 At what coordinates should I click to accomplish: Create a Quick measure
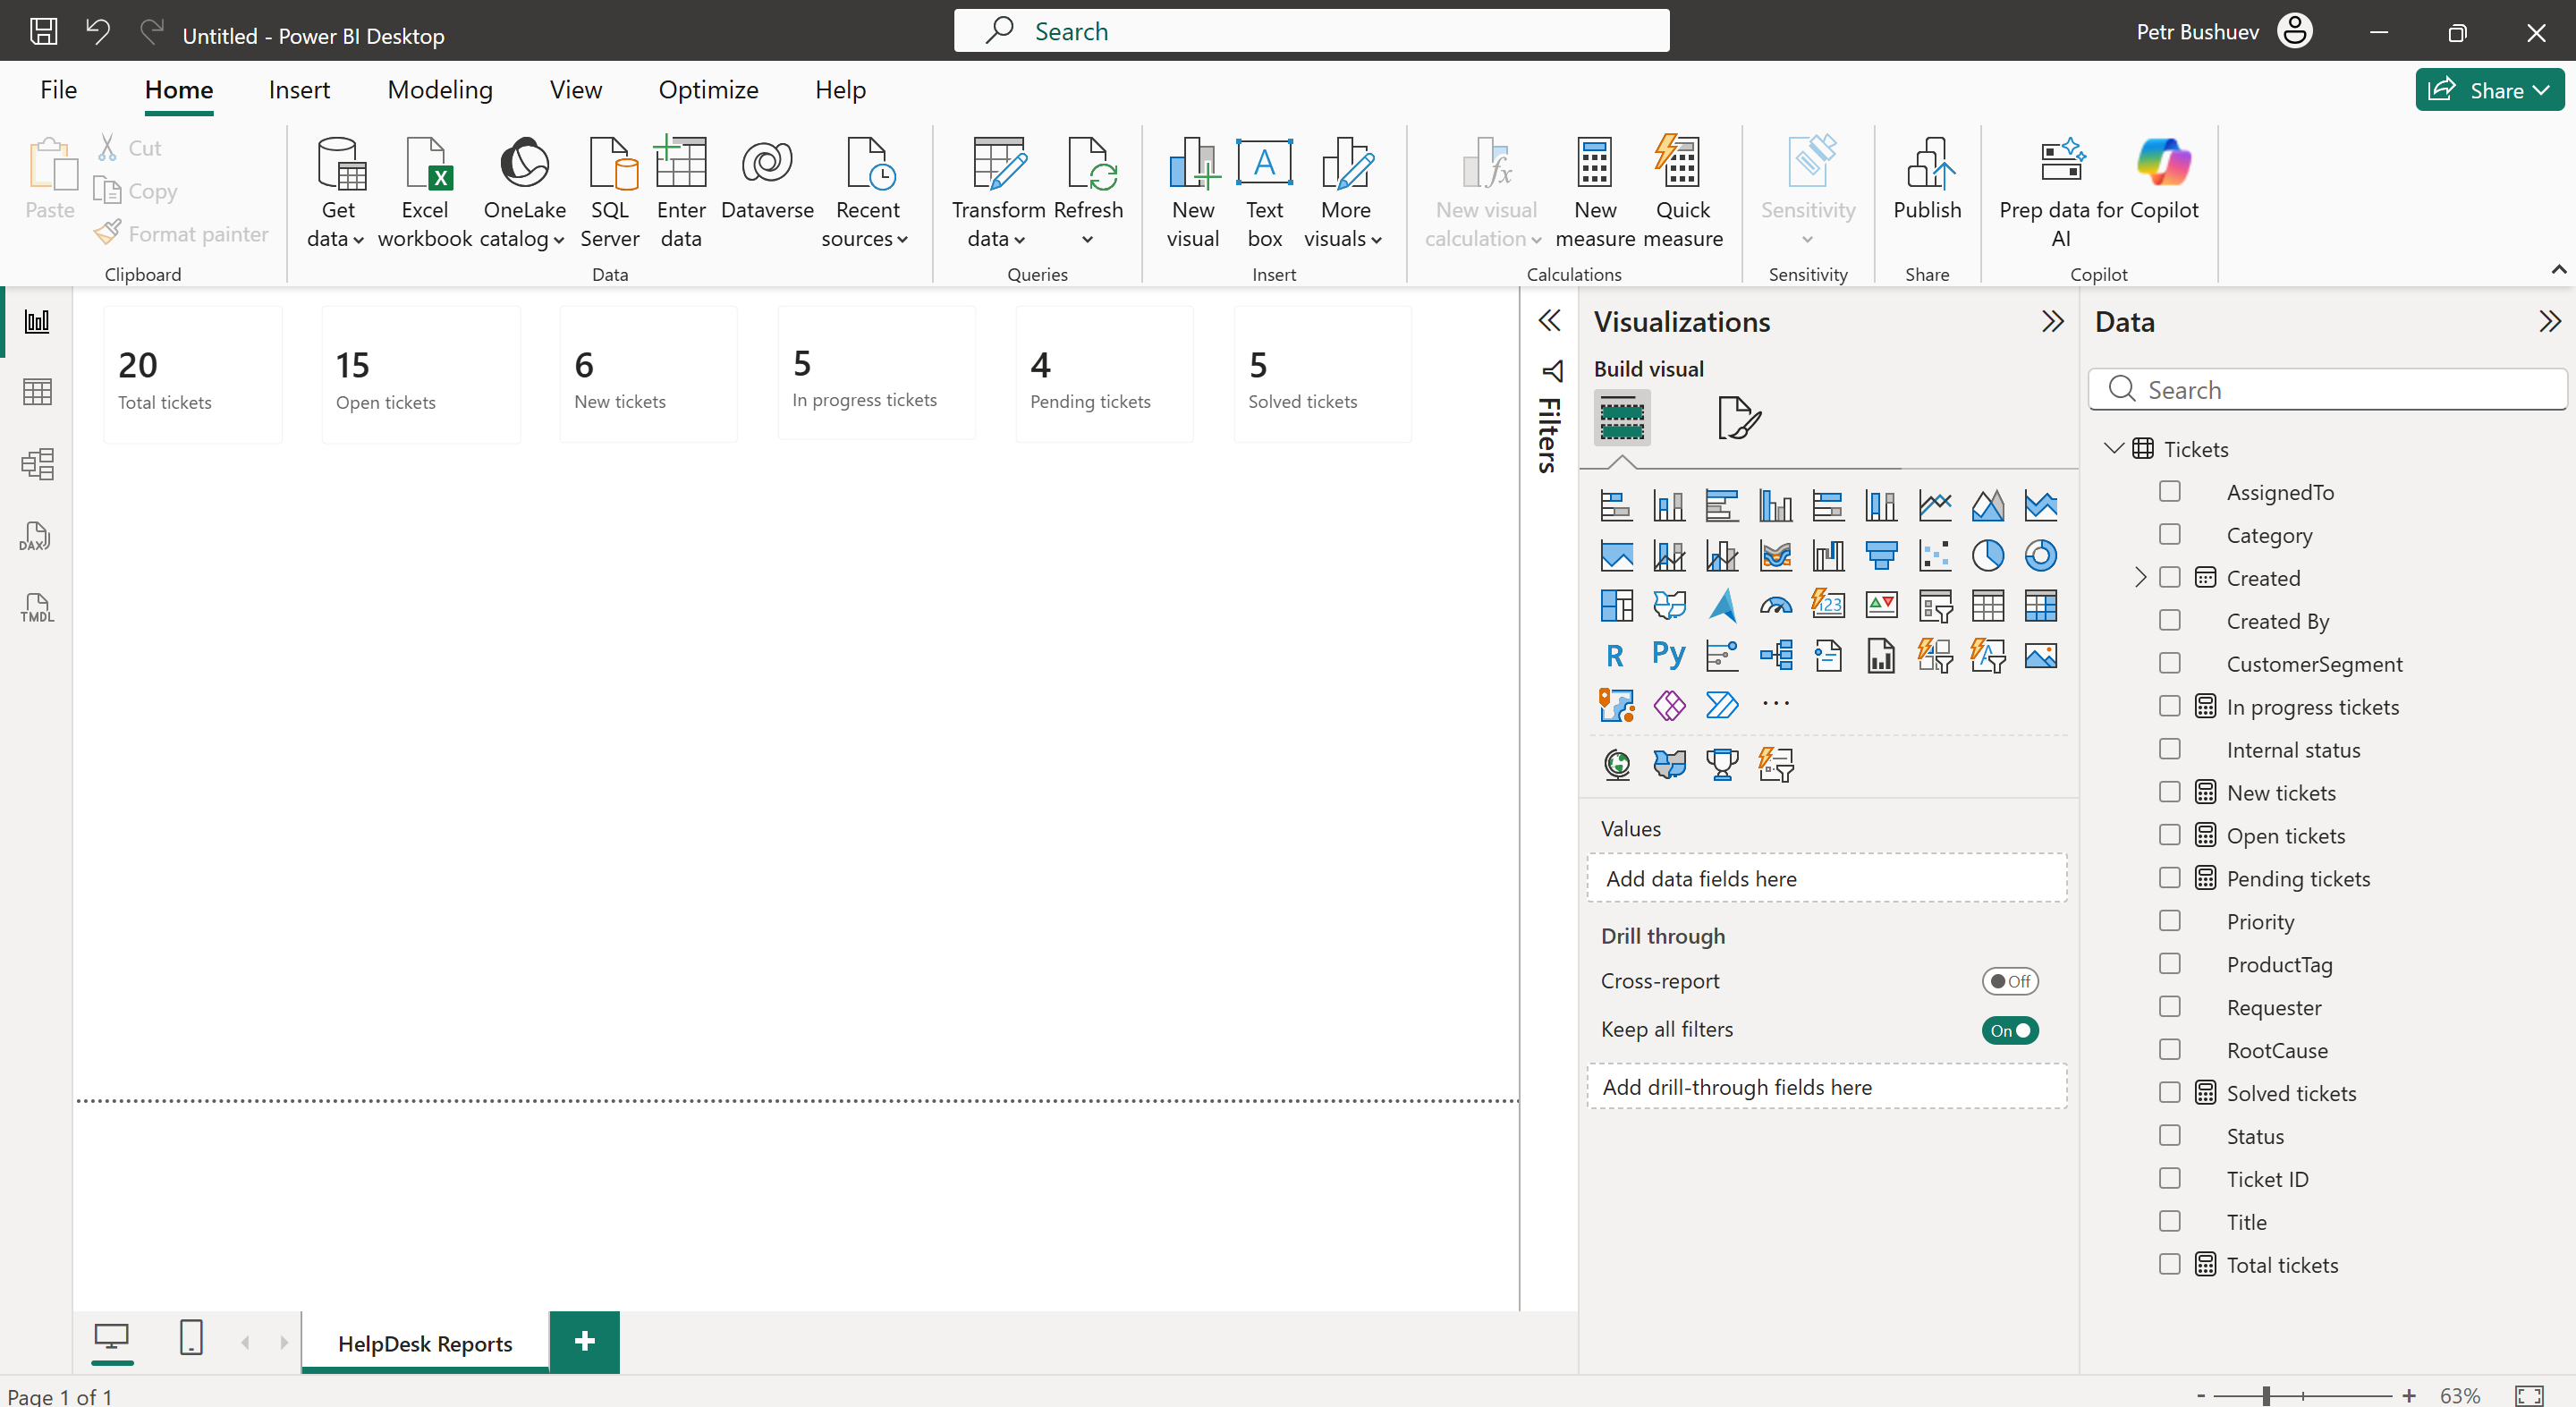tap(1683, 193)
